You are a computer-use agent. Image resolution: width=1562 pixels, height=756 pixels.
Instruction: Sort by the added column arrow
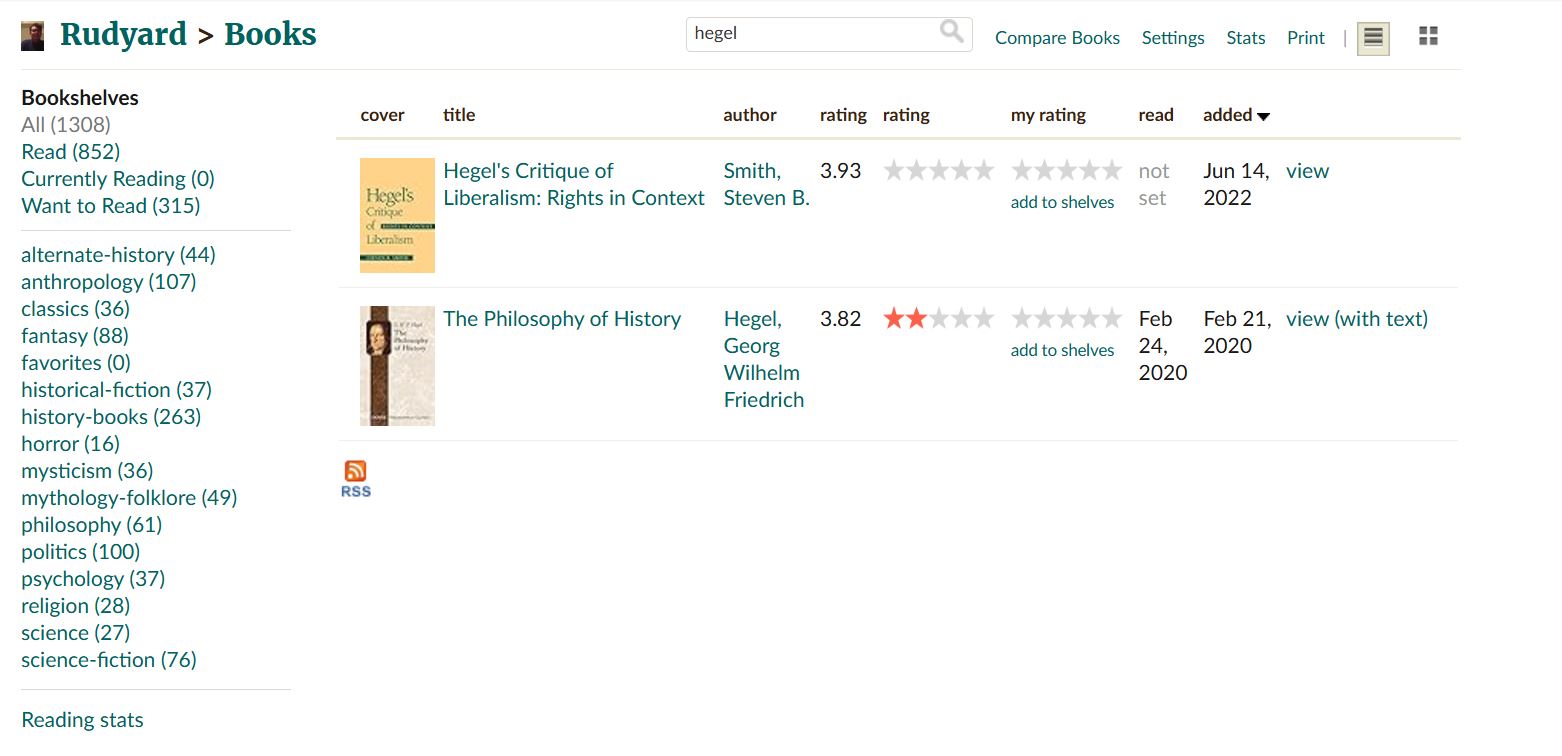[x=1263, y=116]
